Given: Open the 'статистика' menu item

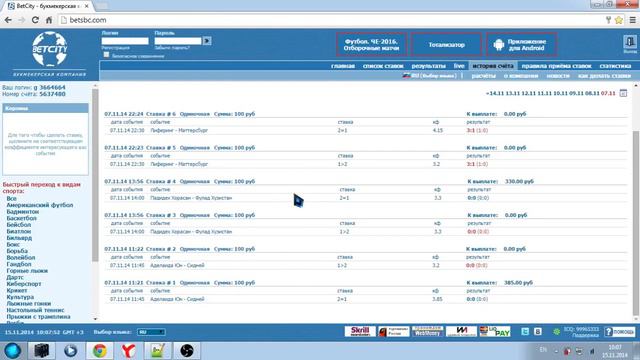Looking at the screenshot, I should pos(615,66).
